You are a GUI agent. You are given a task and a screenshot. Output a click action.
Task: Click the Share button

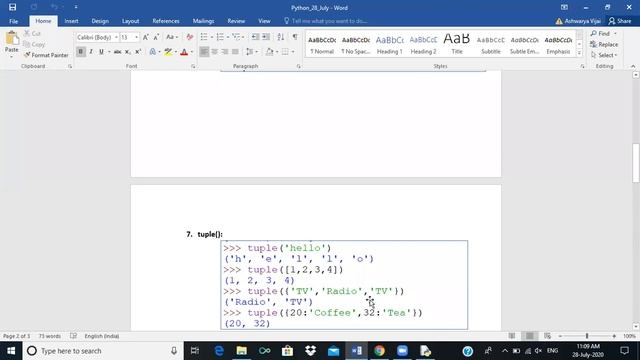coord(620,21)
